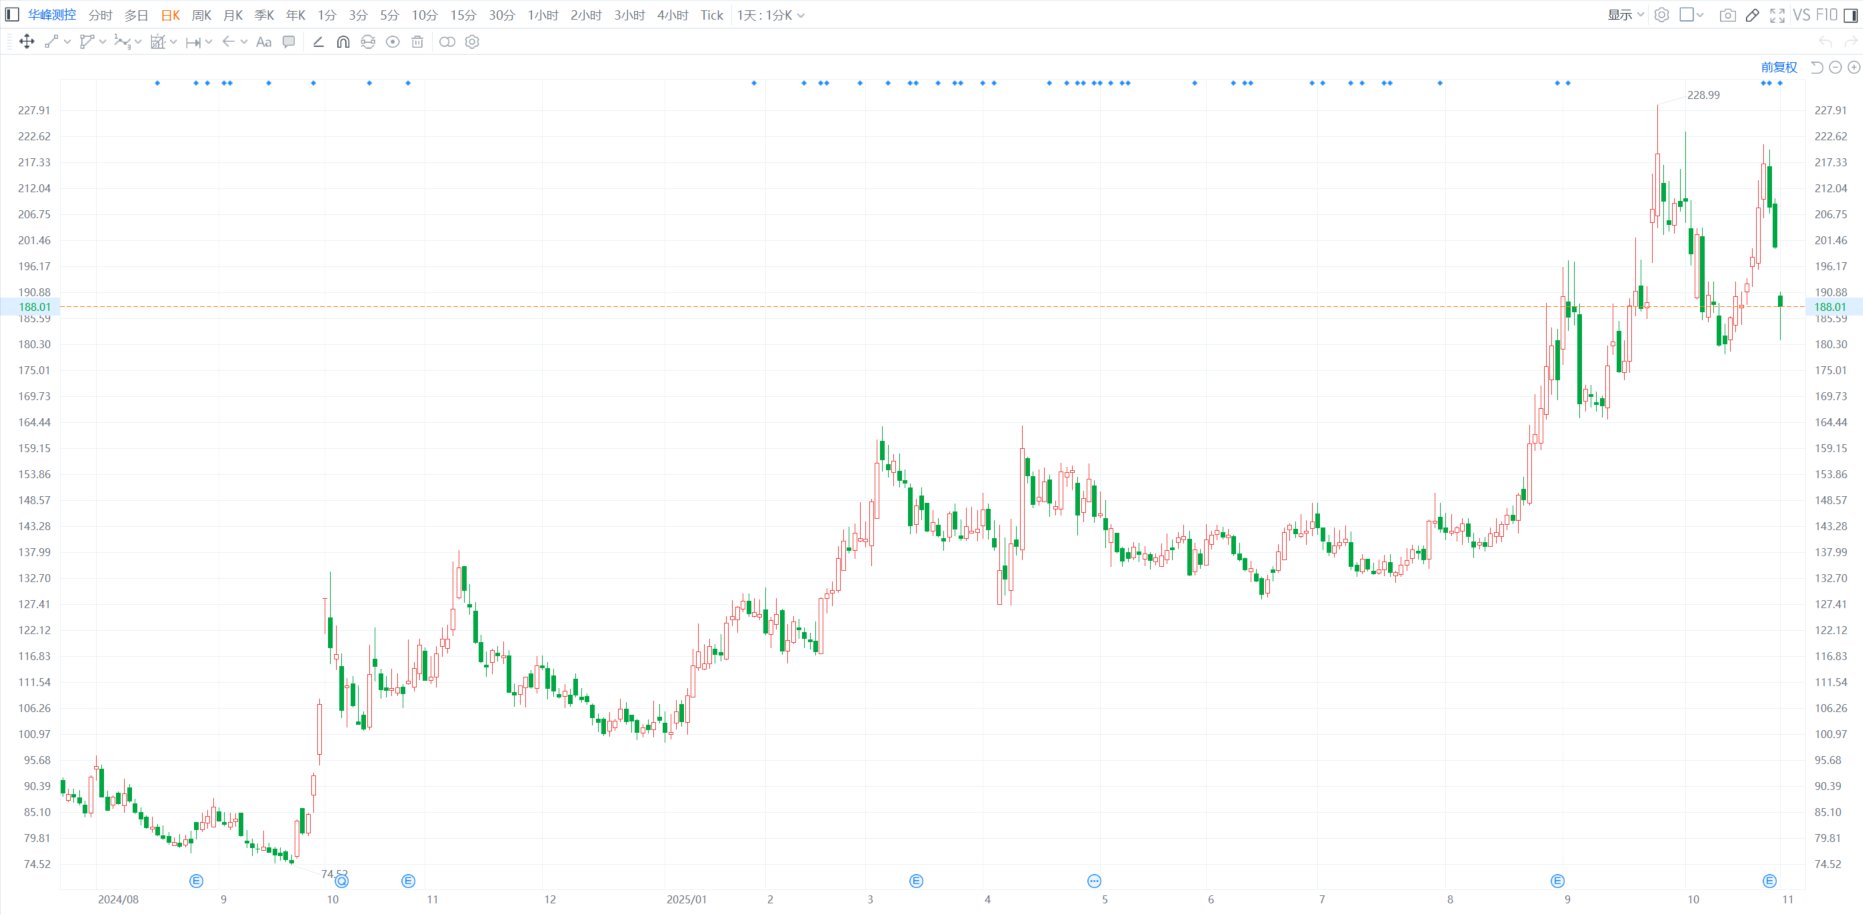
Task: Expand the range statistics tool dropdown
Action: [174, 42]
